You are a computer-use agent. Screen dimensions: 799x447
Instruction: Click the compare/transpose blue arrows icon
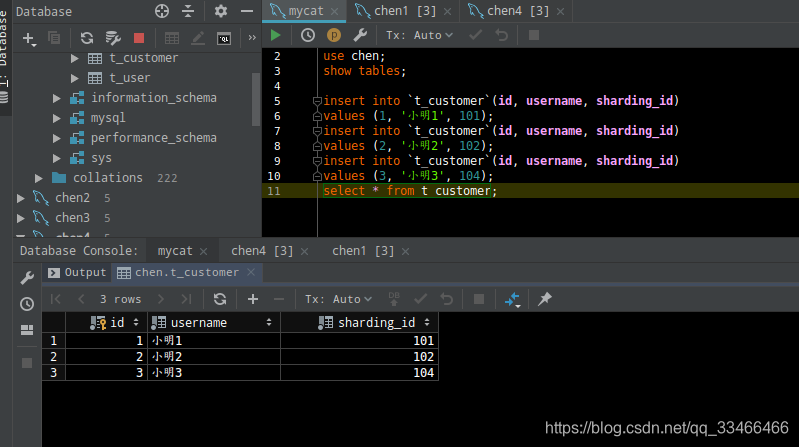click(x=512, y=299)
